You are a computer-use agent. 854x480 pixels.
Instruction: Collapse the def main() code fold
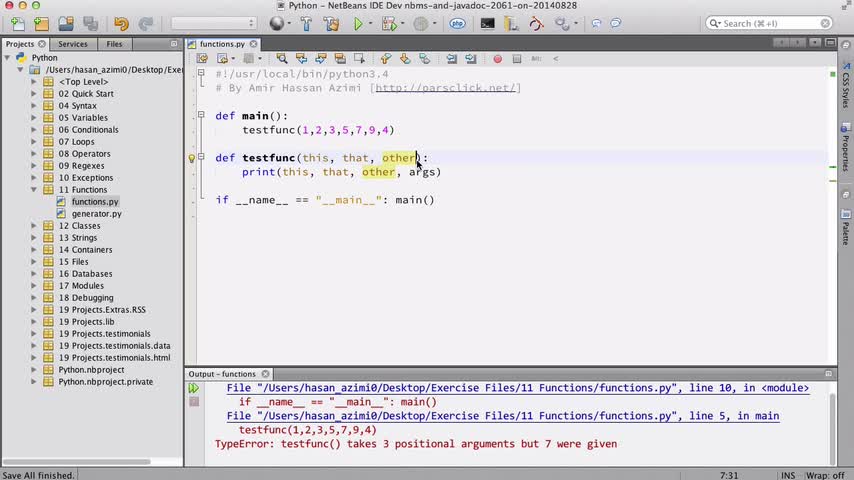(x=201, y=115)
